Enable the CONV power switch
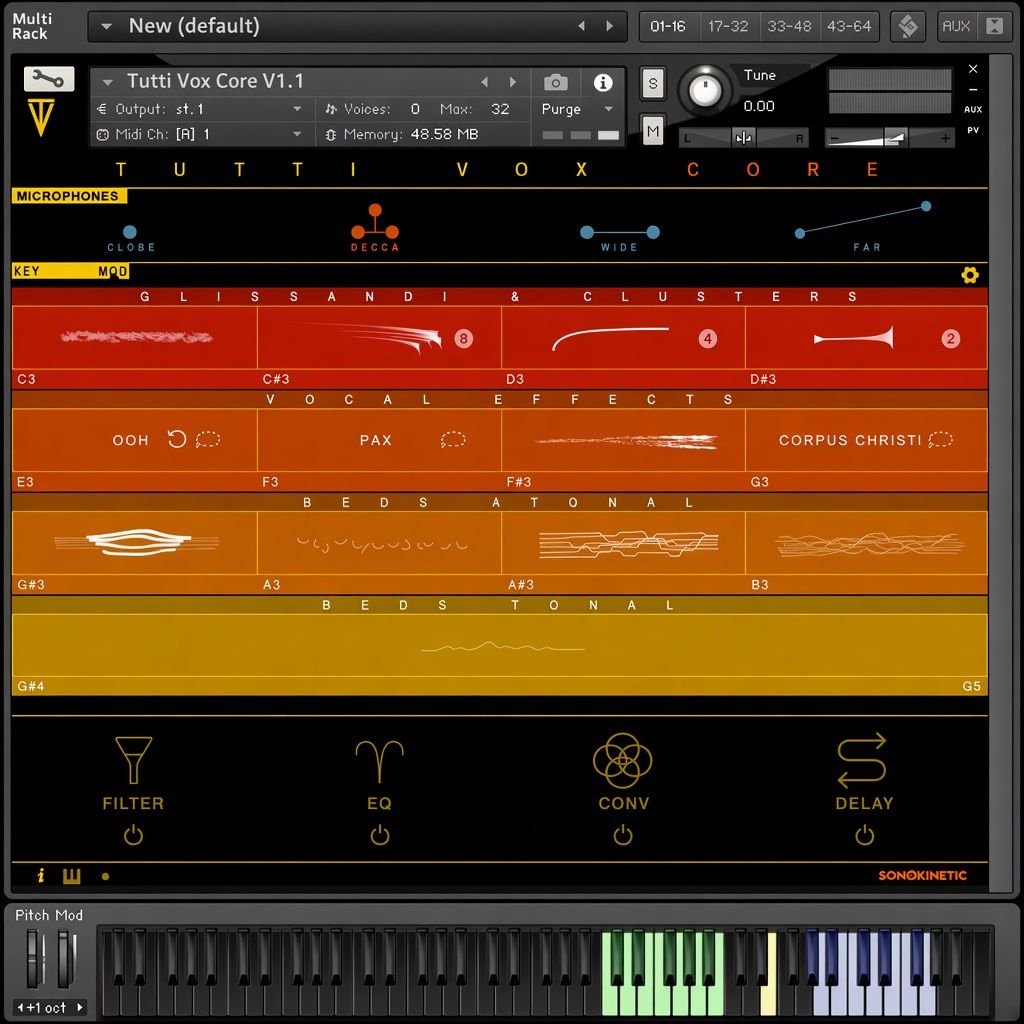Viewport: 1024px width, 1024px height. coord(623,835)
